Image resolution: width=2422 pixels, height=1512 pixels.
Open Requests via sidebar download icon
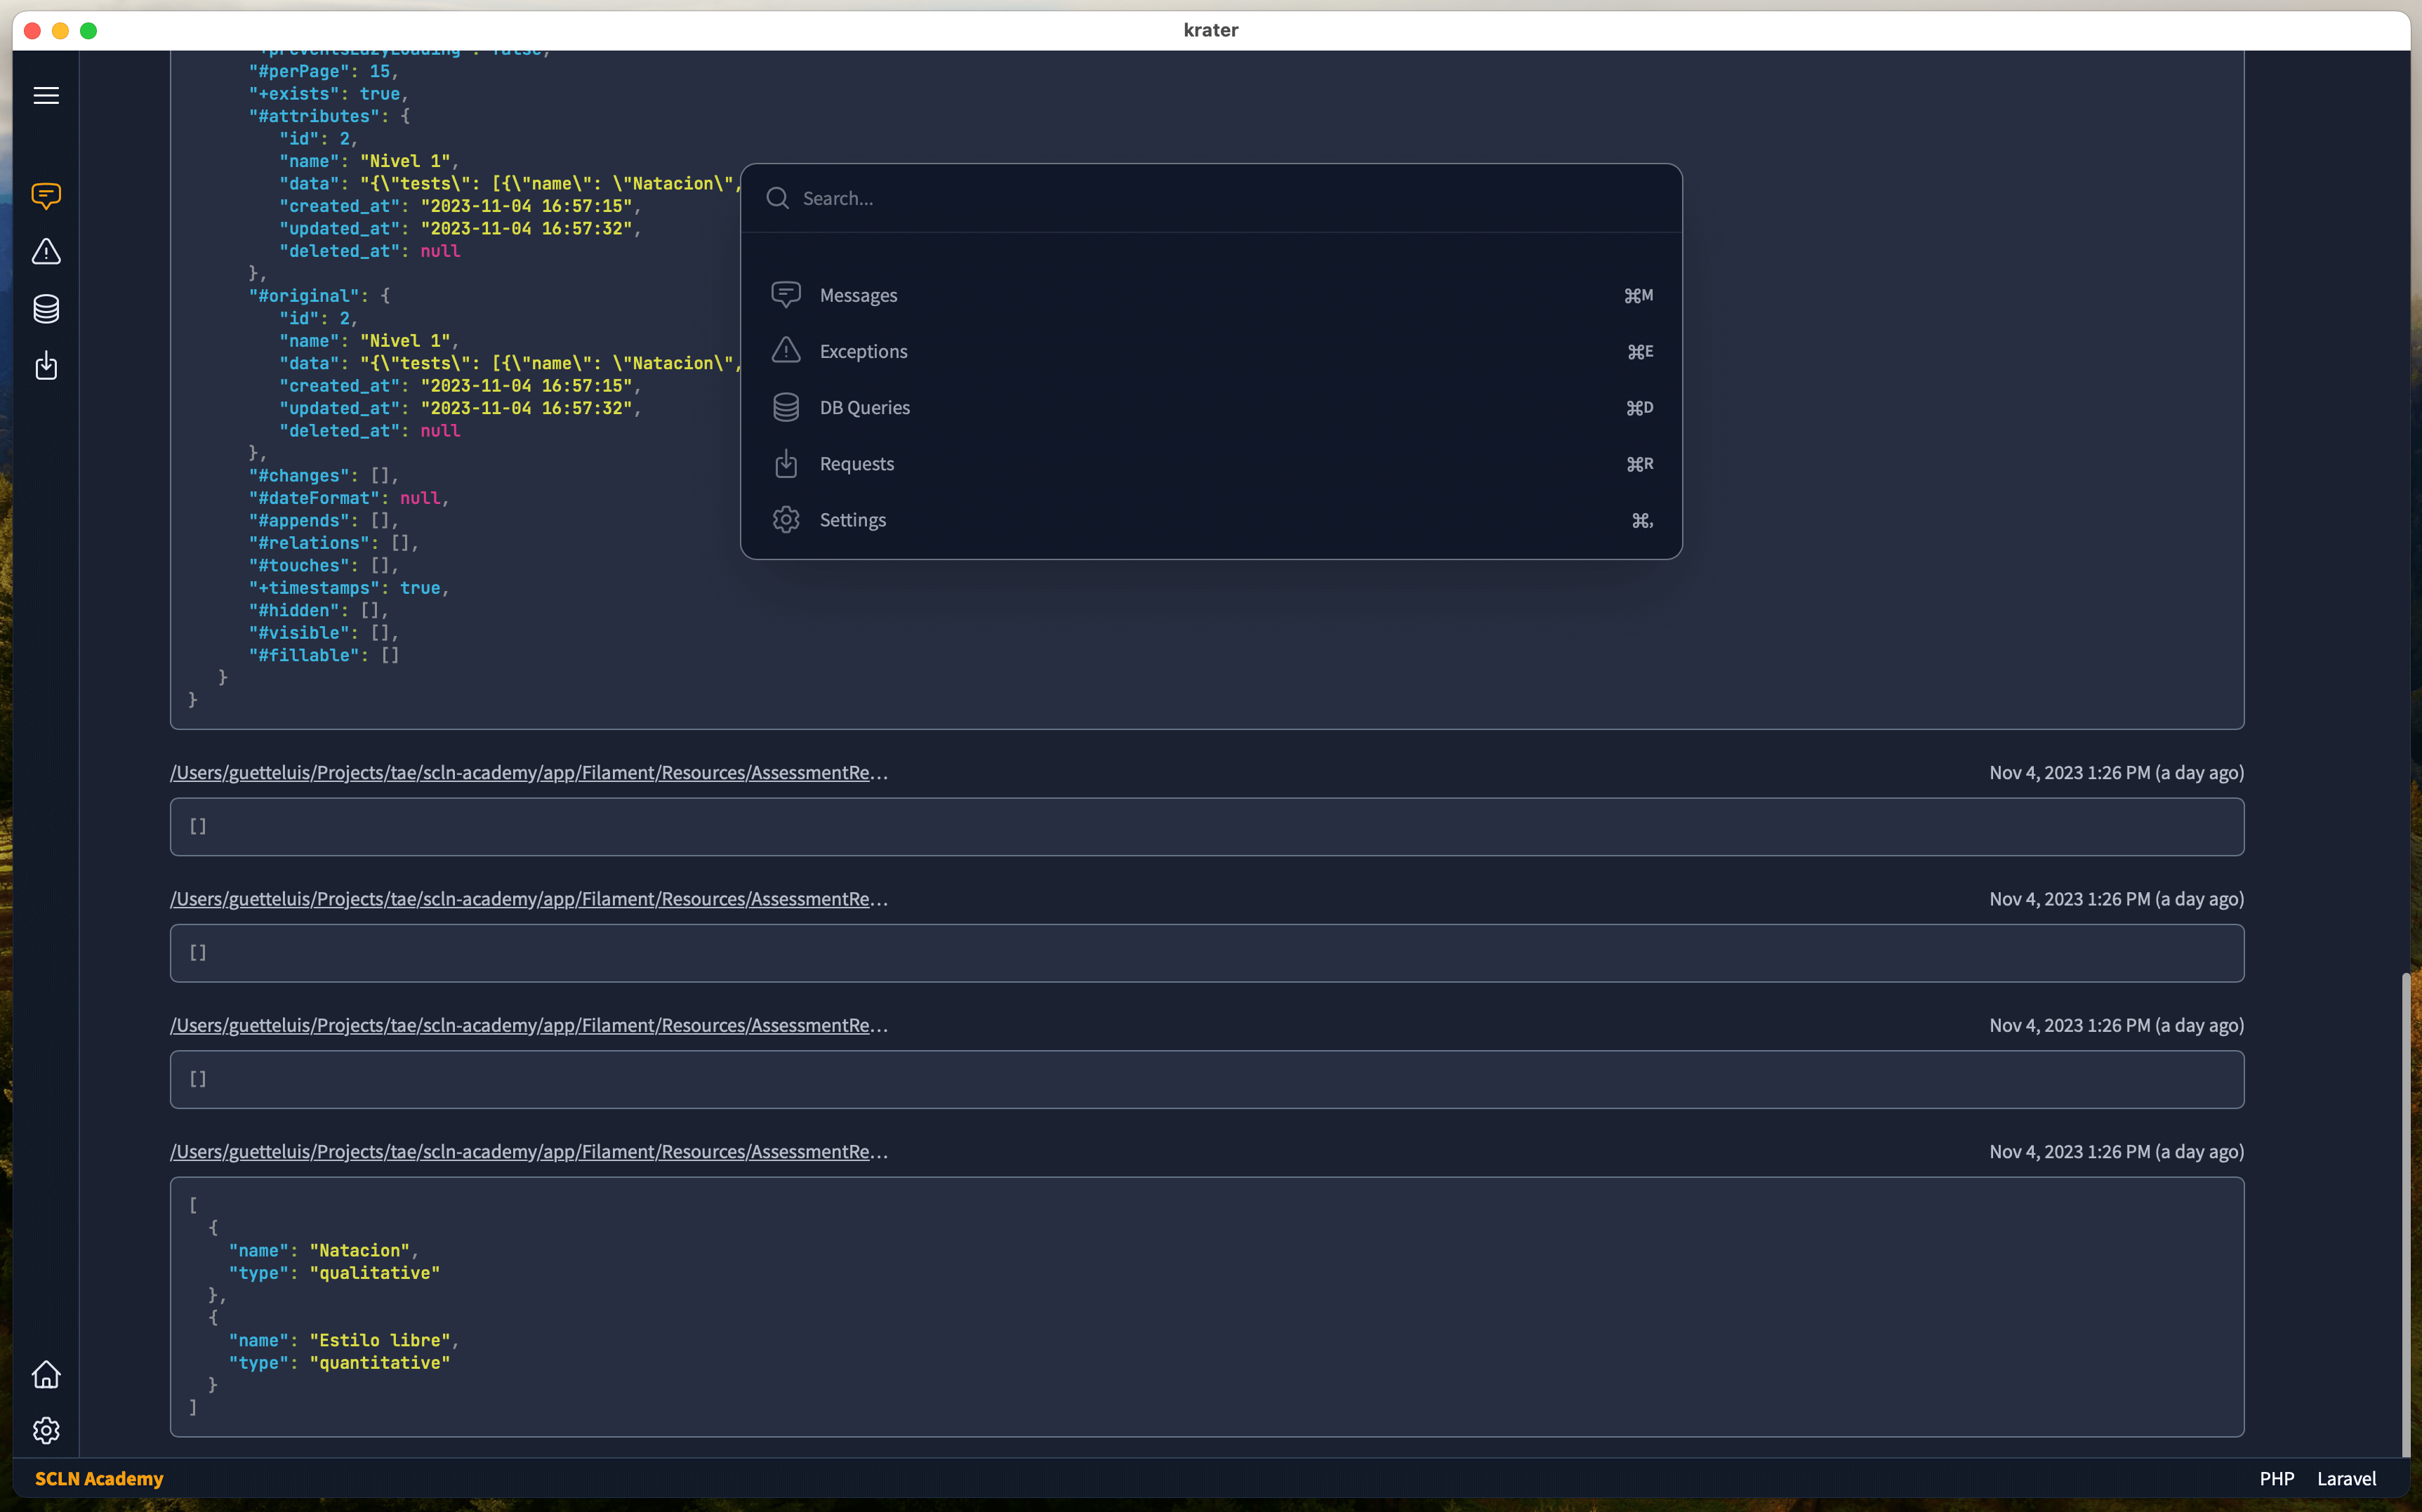click(x=46, y=365)
